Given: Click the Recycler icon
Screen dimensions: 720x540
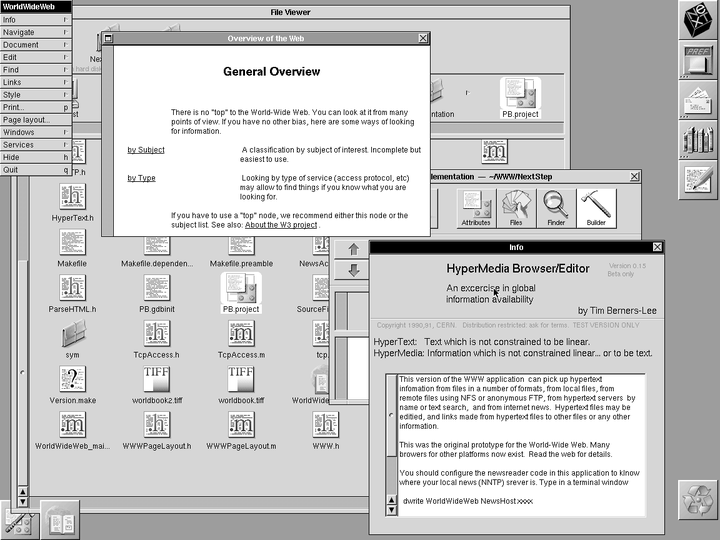Looking at the screenshot, I should click(697, 499).
